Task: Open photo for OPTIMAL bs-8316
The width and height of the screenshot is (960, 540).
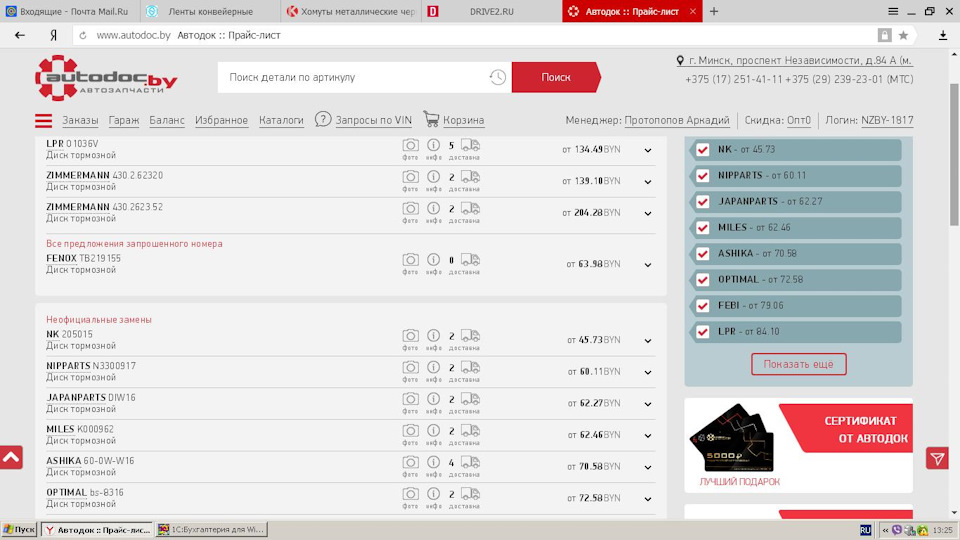Action: [x=410, y=494]
